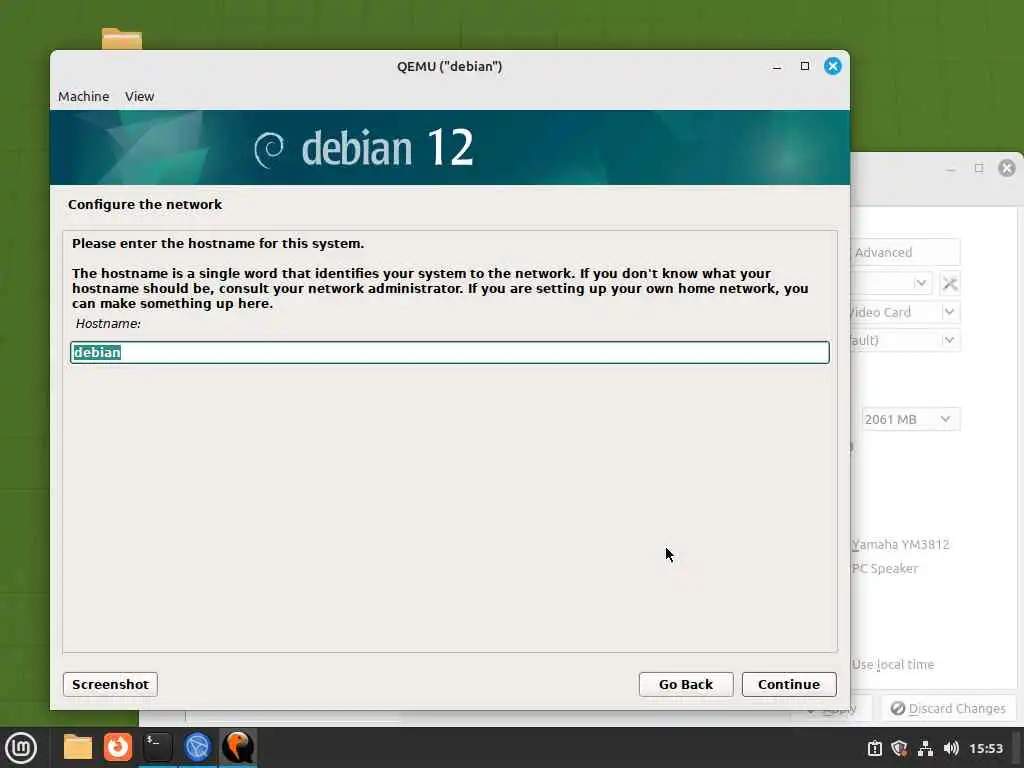1024x768 pixels.
Task: Launch Firefox from the taskbar
Action: point(118,747)
